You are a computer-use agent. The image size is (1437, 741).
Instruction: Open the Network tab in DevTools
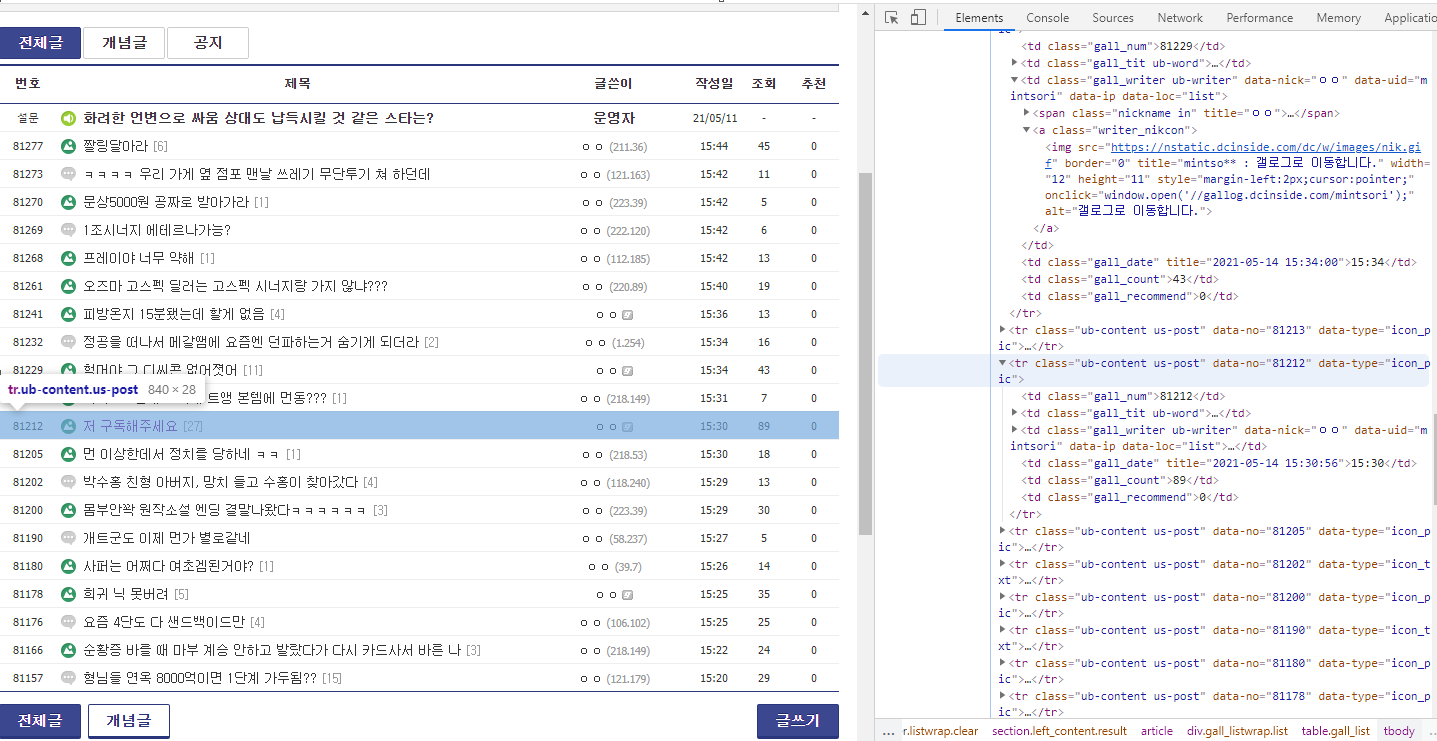1180,18
